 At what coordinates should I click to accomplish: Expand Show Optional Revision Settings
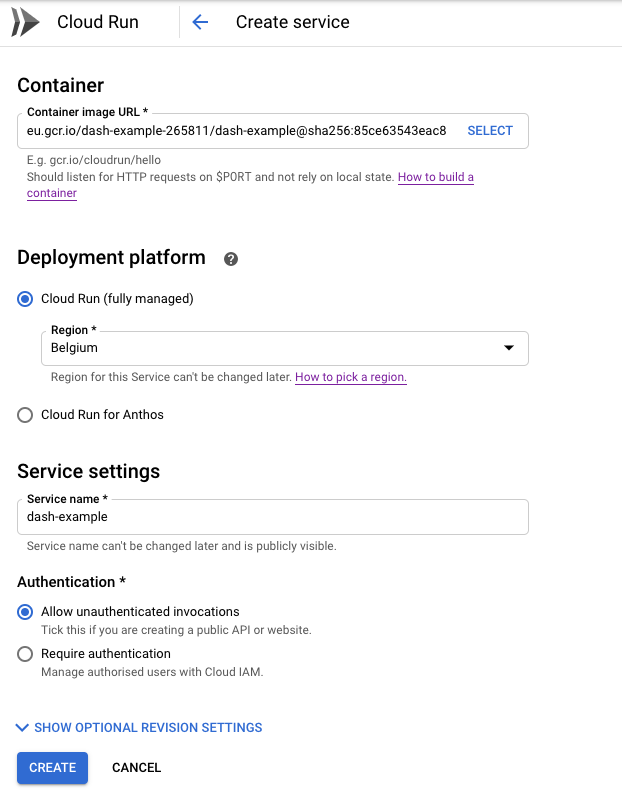[139, 728]
